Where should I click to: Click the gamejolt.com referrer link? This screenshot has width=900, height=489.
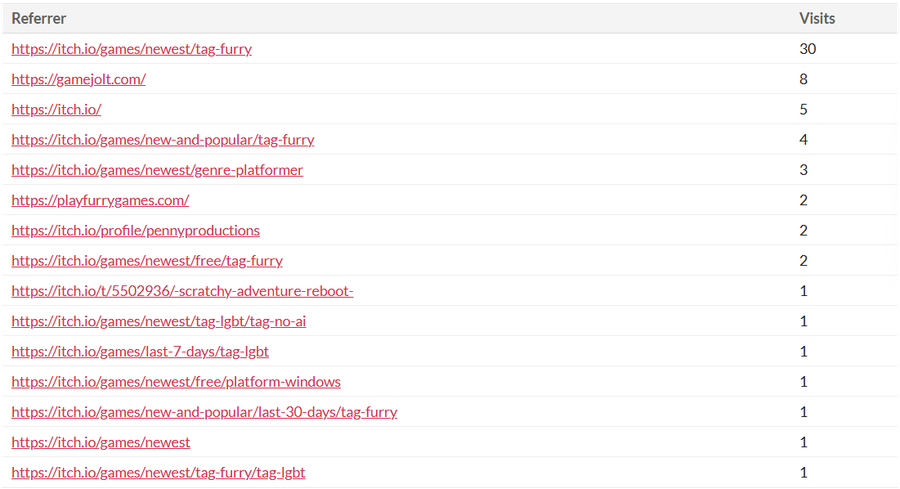tap(78, 79)
